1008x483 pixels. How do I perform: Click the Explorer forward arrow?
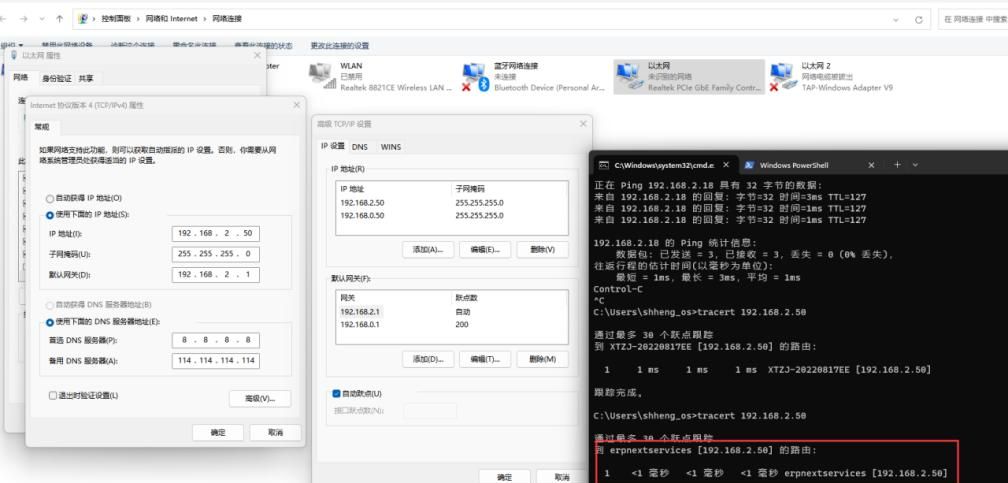tap(23, 19)
